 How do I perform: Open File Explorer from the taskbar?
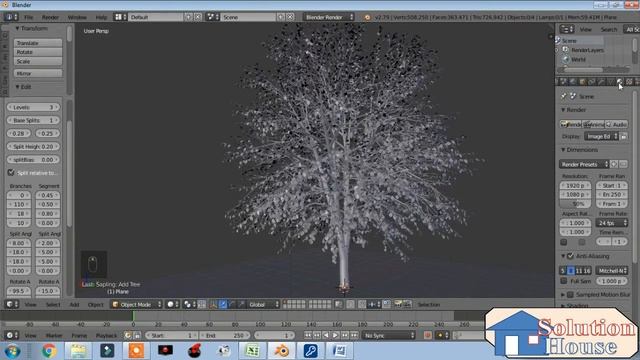[78, 351]
